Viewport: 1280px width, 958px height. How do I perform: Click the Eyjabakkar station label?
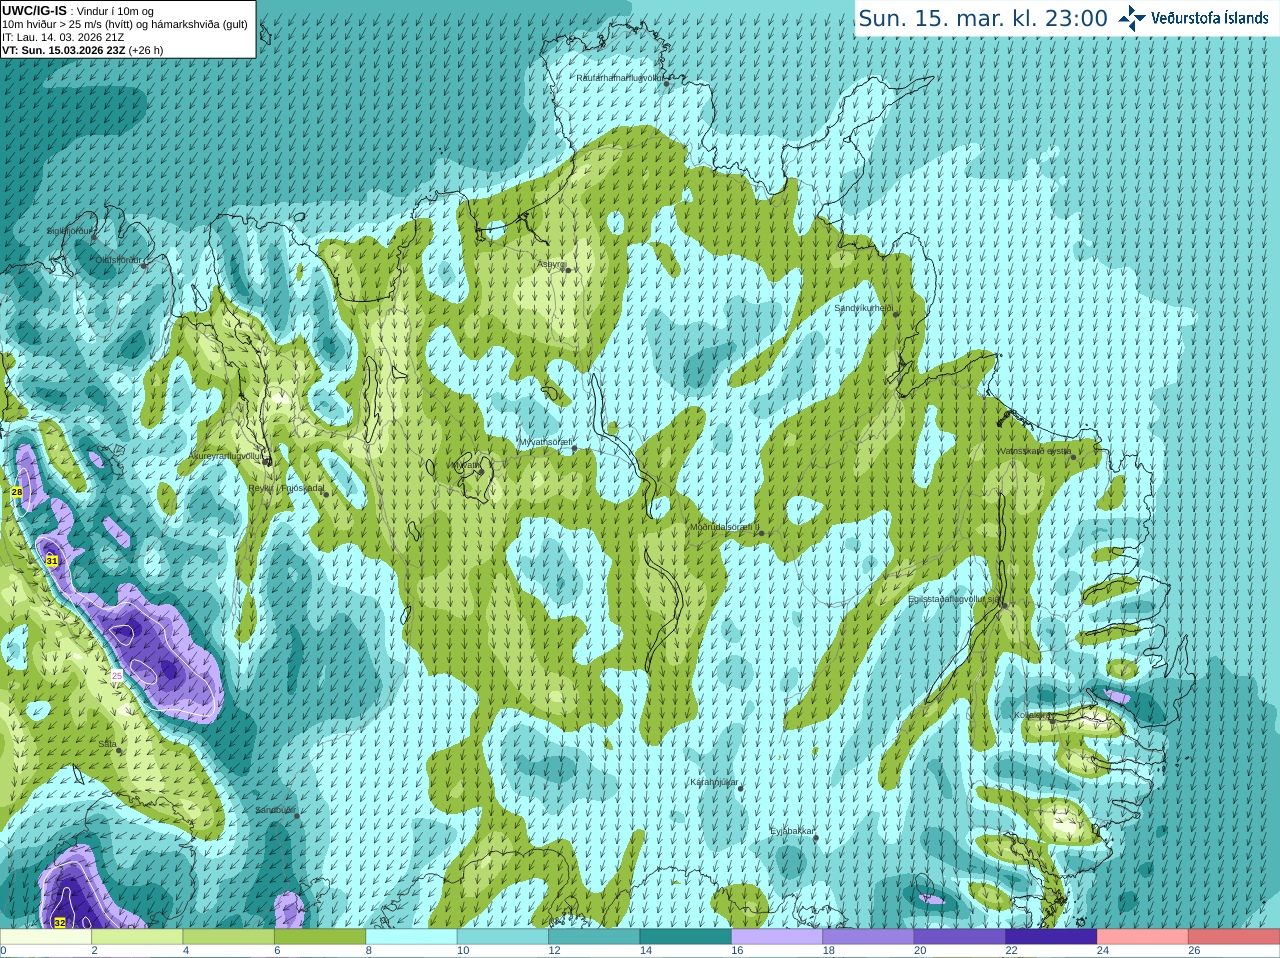[x=793, y=831]
